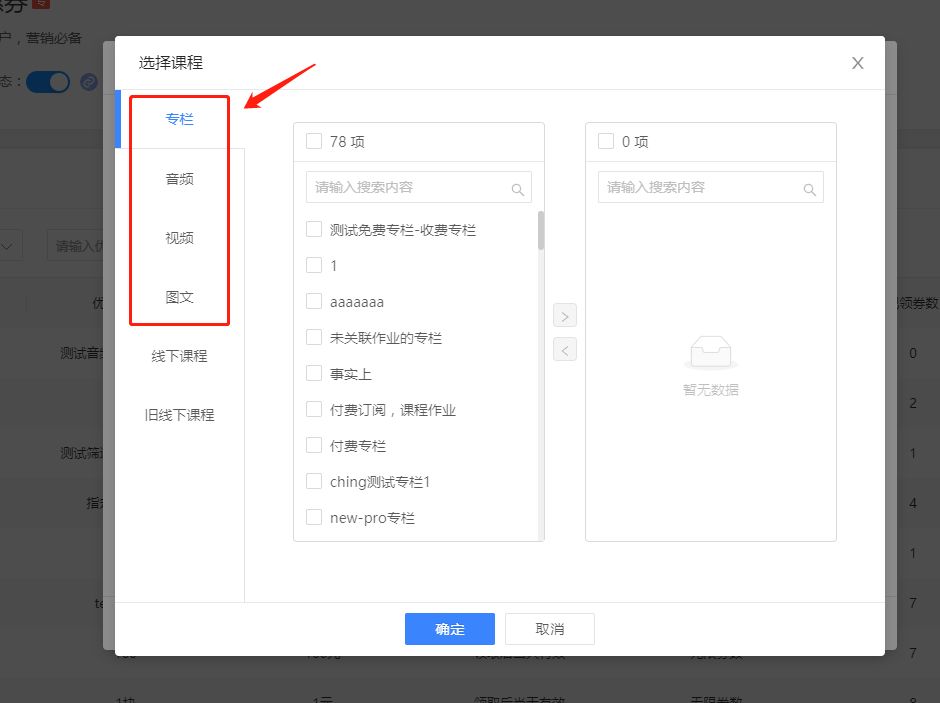Check 付费订阅，课程作业

coord(314,409)
